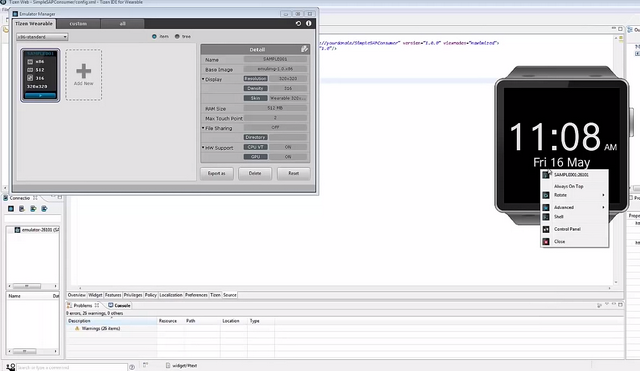Screen dimensions: 640x371
Task: Switch to the all tab
Action: pyautogui.click(x=122, y=24)
